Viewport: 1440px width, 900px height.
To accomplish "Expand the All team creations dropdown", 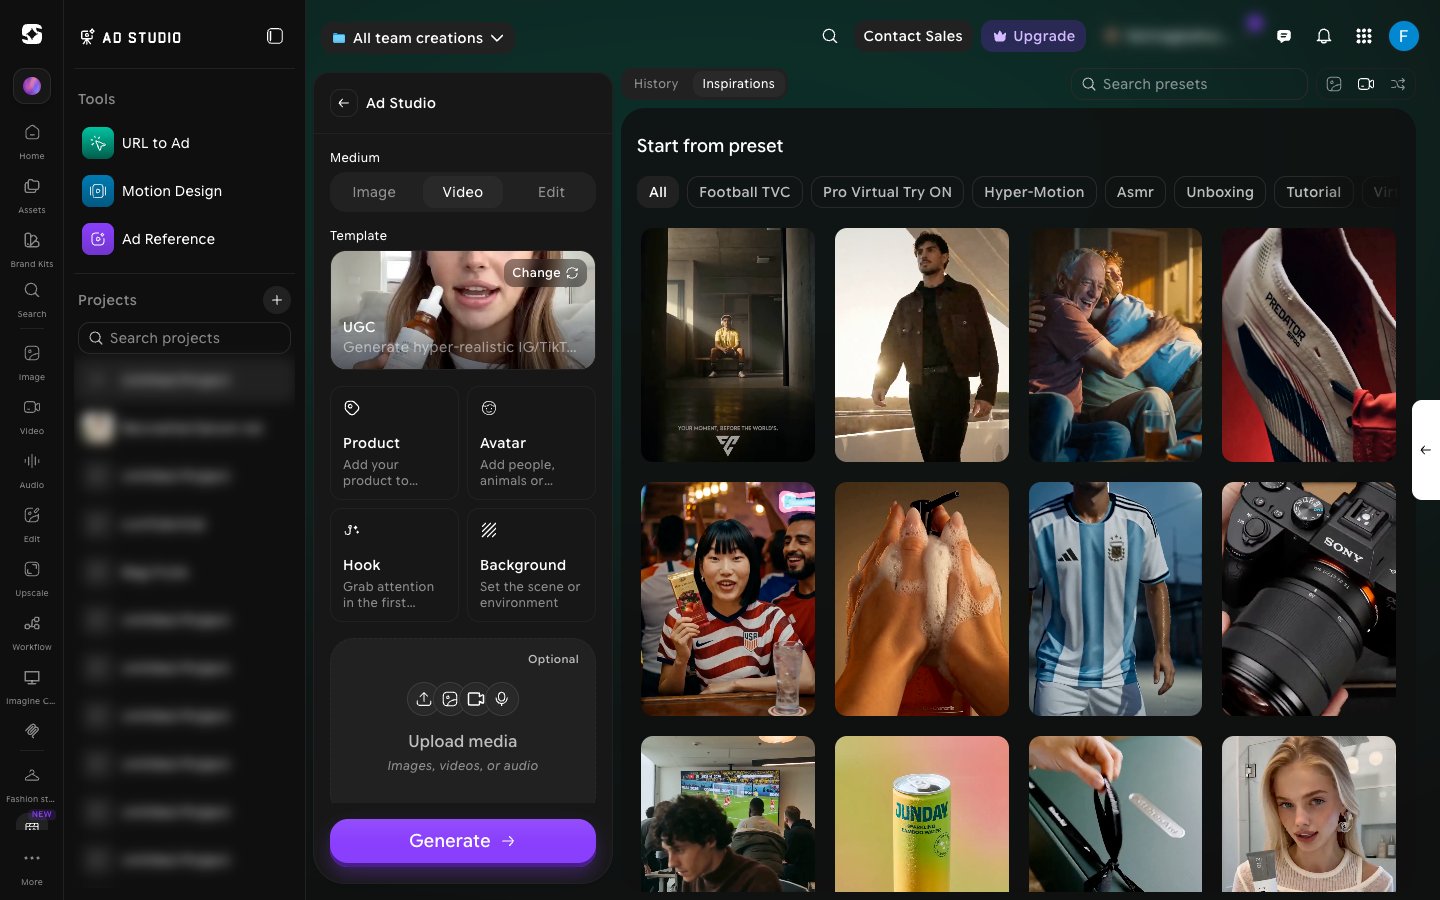I will pos(418,38).
